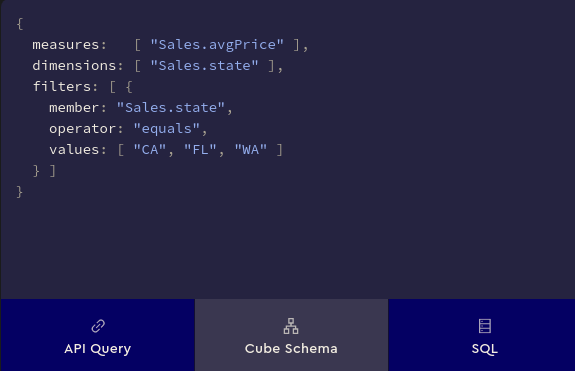This screenshot has height=371, width=575.
Task: Click the member key in the code
Action: point(74,108)
